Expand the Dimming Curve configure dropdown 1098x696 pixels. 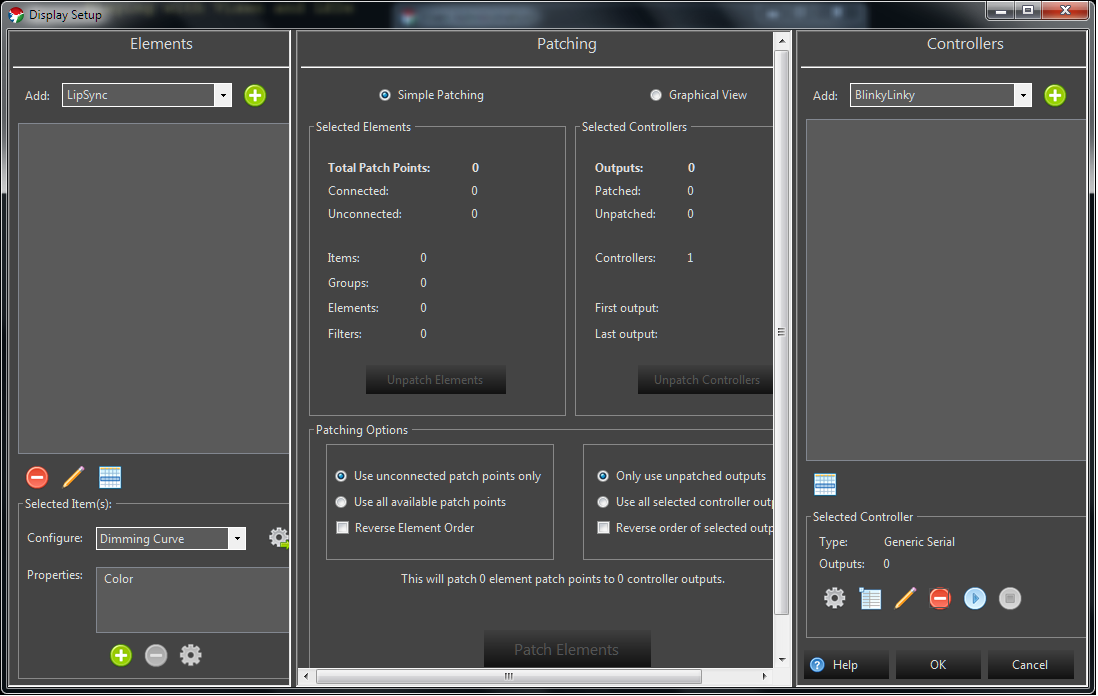[x=237, y=539]
